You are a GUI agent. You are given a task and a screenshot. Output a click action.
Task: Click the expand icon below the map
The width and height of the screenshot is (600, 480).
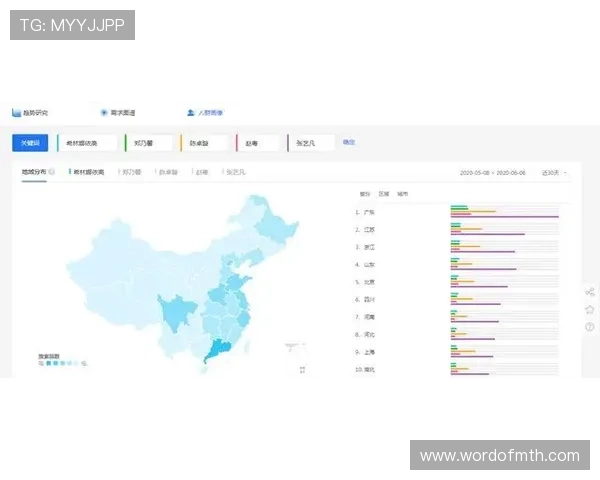click(302, 369)
